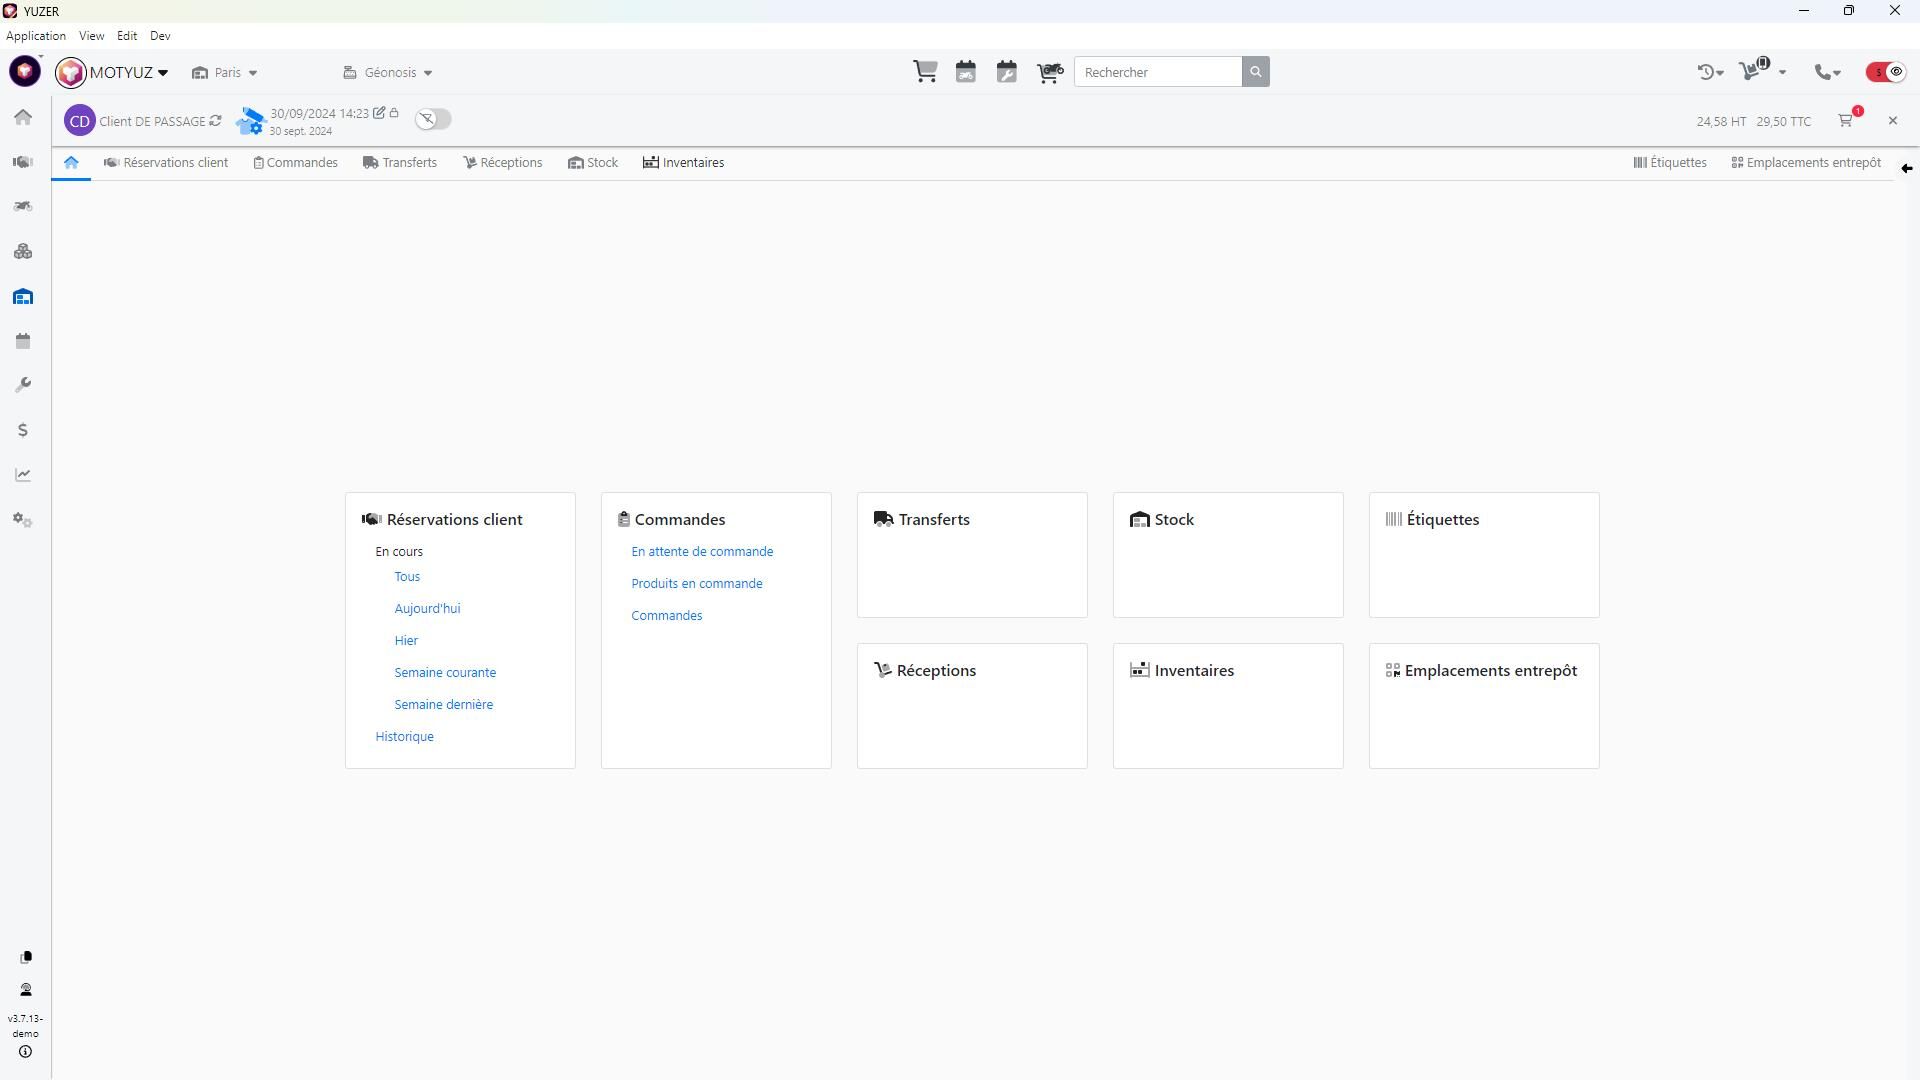The width and height of the screenshot is (1920, 1080).
Task: Expand the history clock dropdown
Action: 1710,72
